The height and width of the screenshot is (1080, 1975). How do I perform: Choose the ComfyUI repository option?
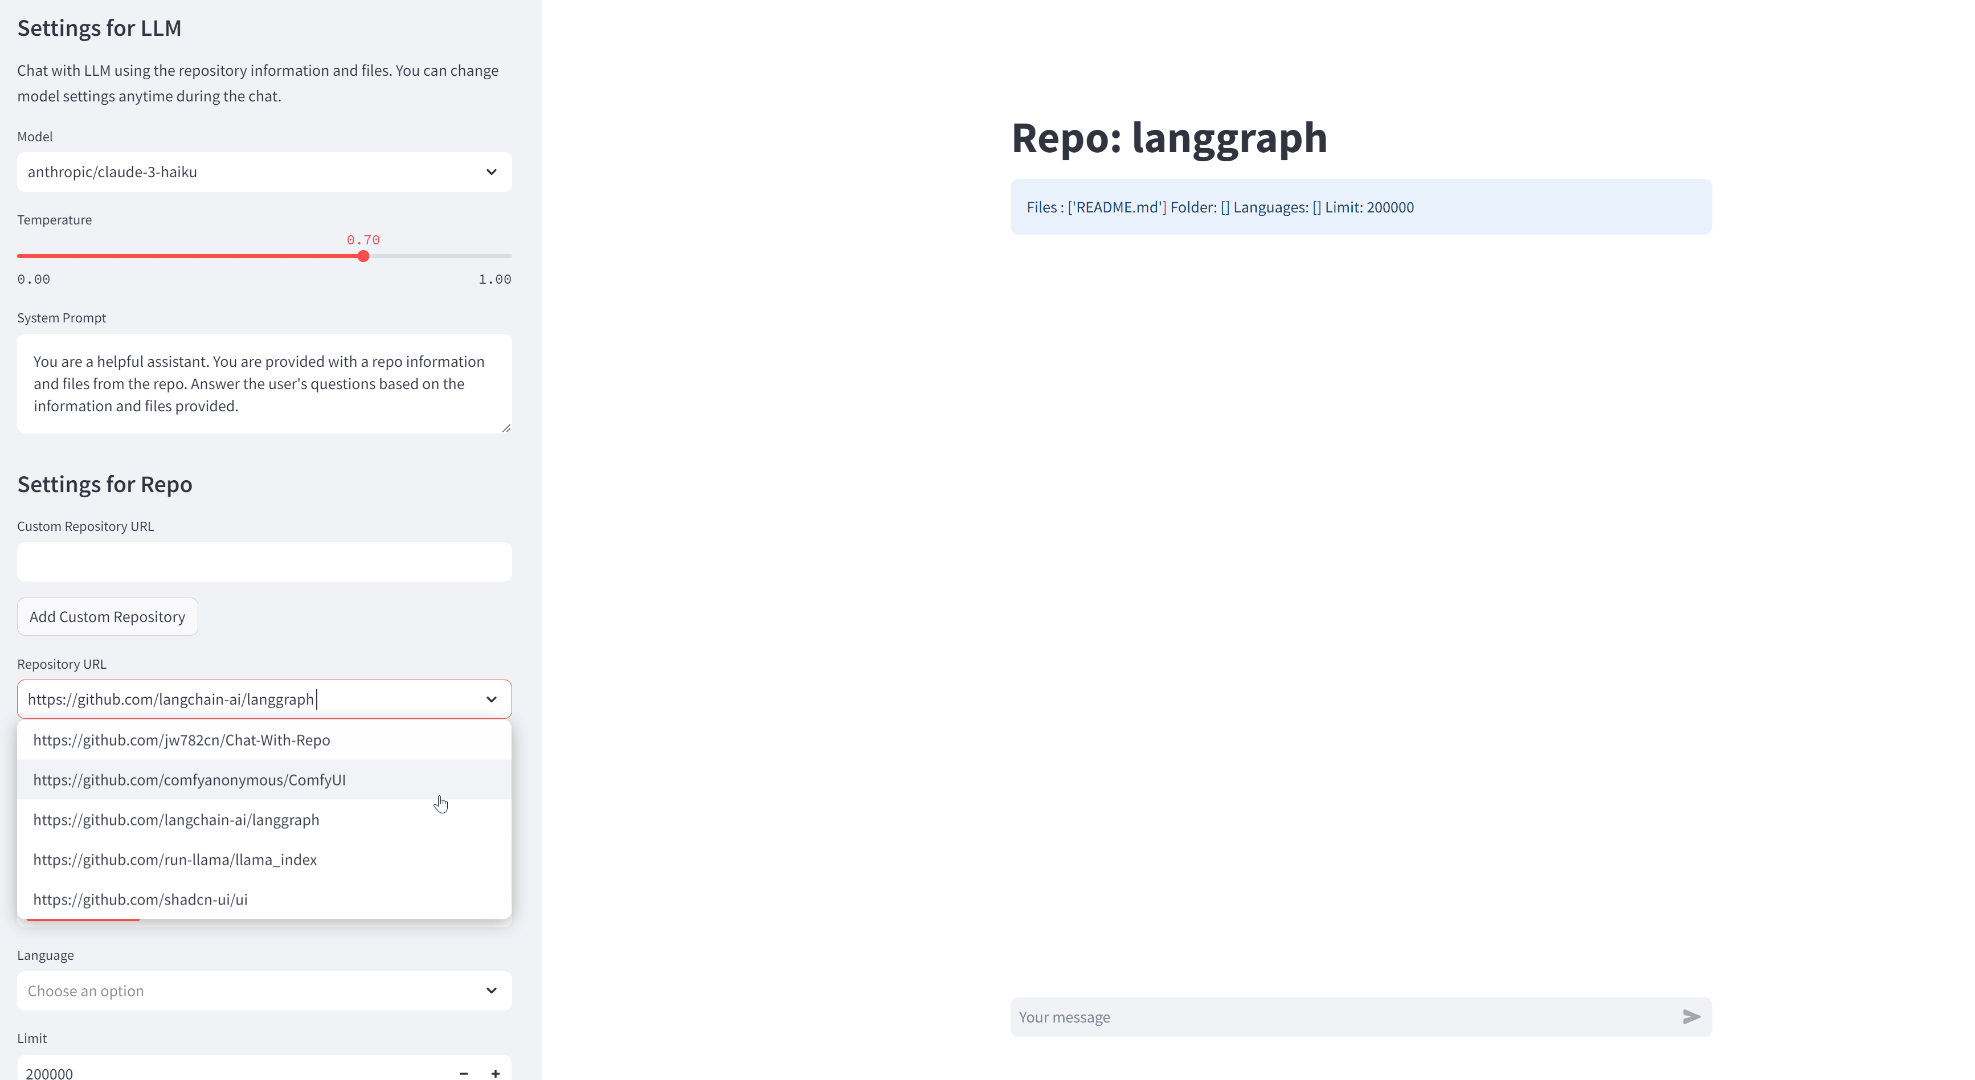coord(189,780)
